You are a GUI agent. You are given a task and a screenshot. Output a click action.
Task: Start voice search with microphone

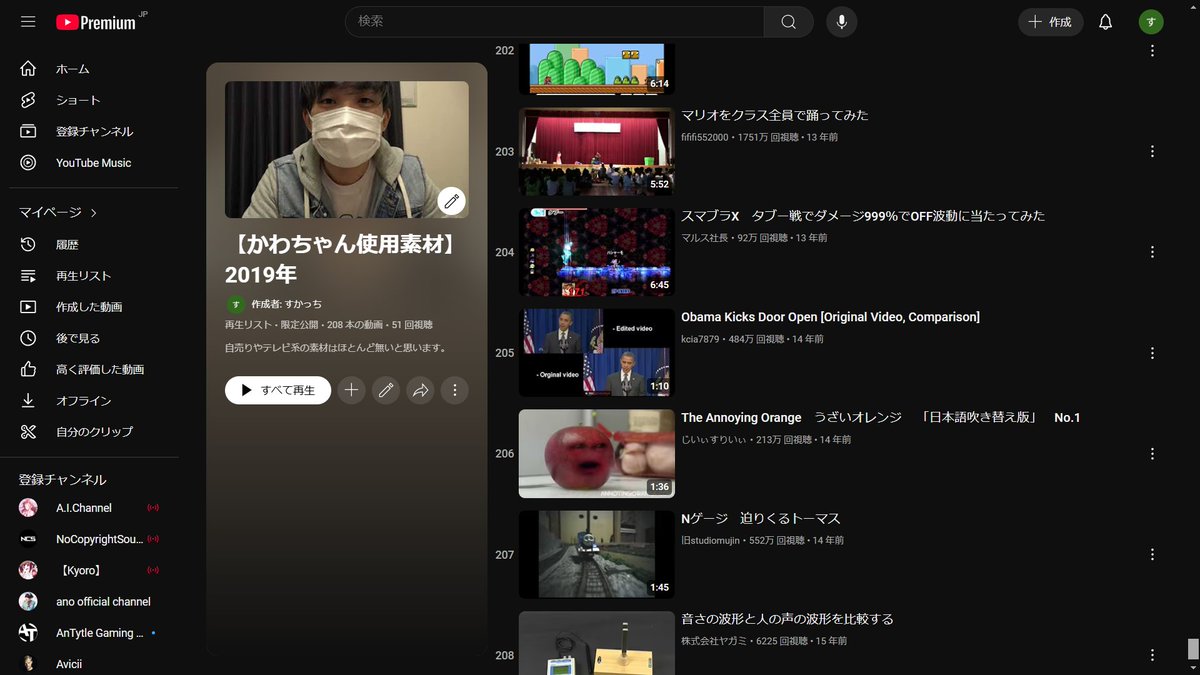pyautogui.click(x=841, y=22)
